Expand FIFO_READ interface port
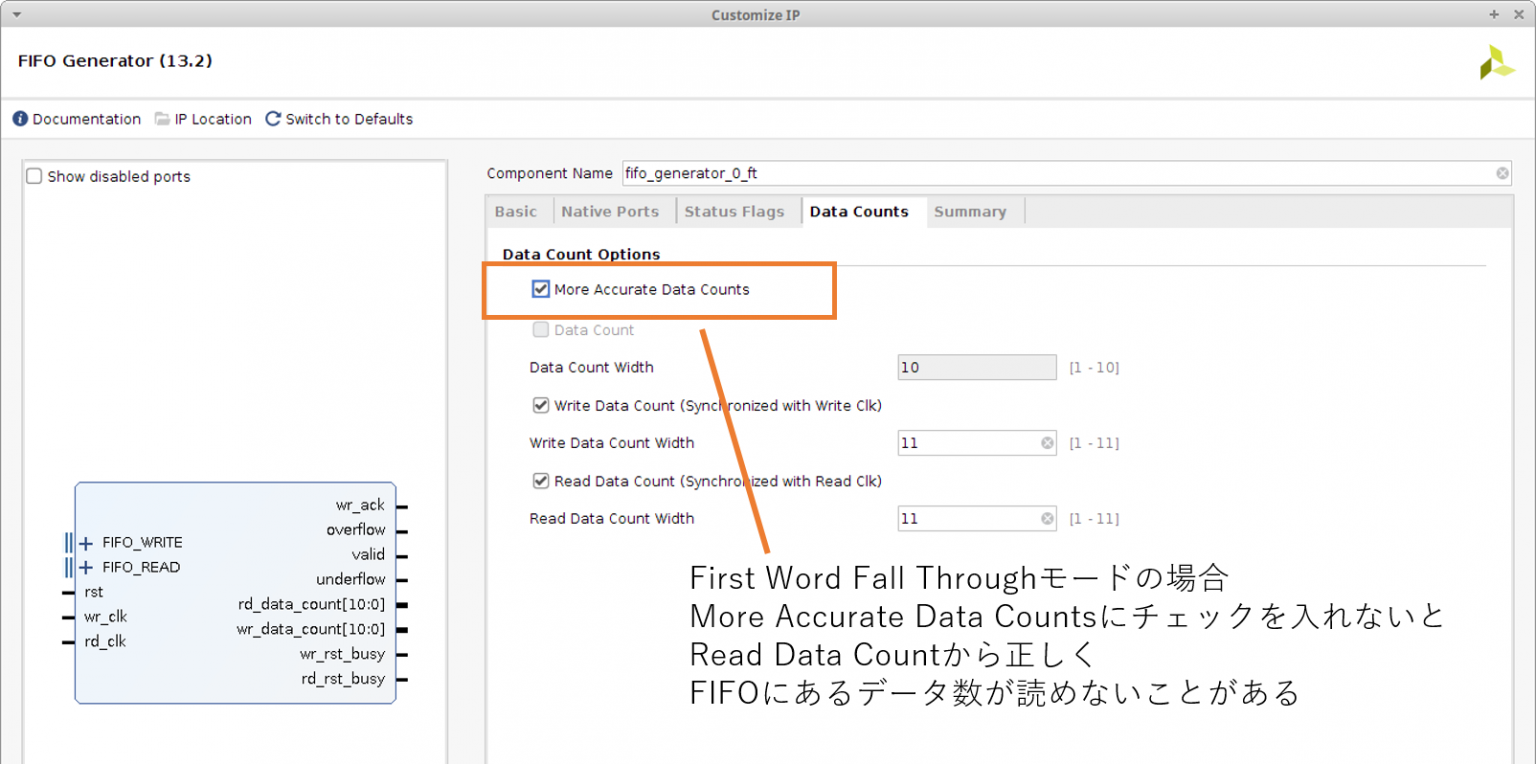 (x=86, y=568)
